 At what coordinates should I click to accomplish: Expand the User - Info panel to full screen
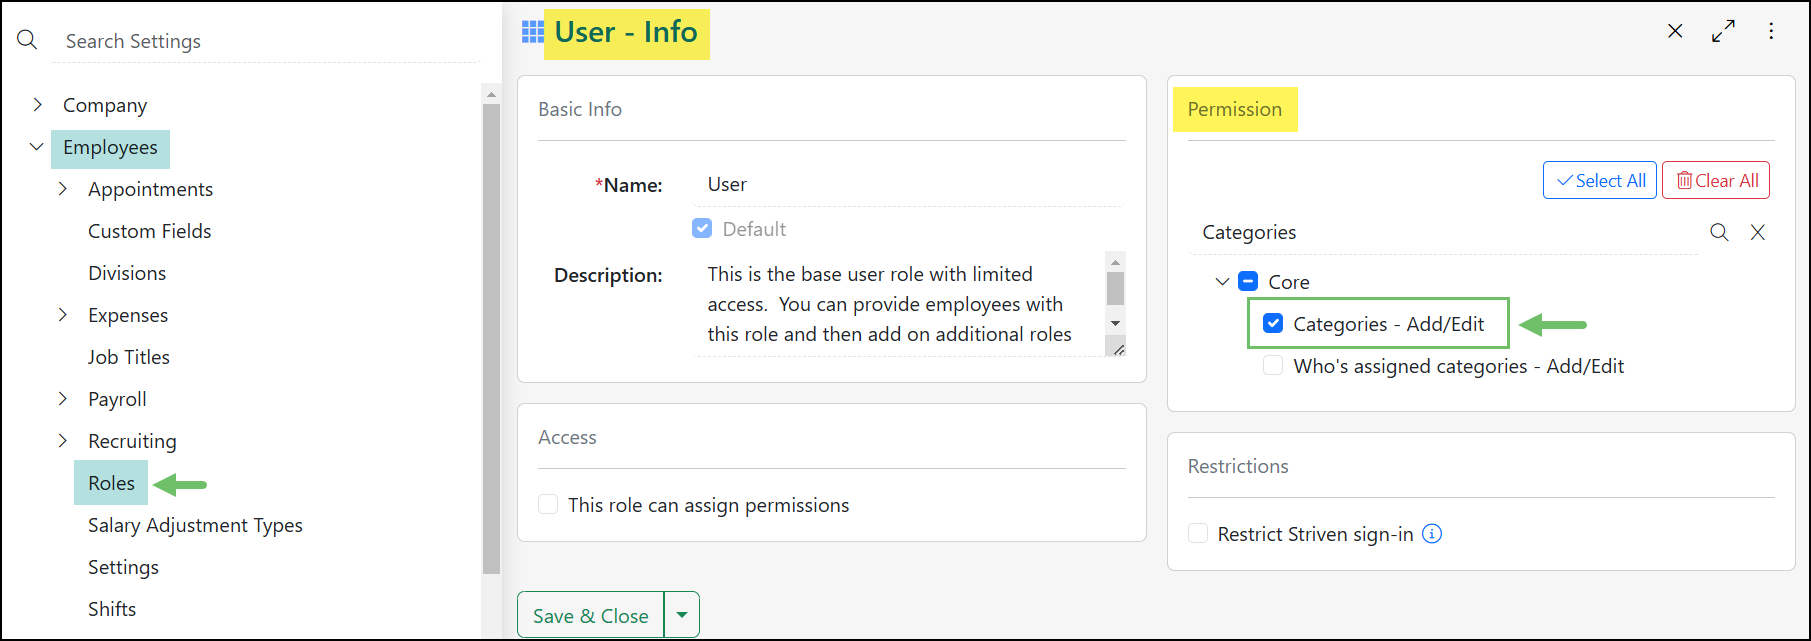pos(1723,31)
